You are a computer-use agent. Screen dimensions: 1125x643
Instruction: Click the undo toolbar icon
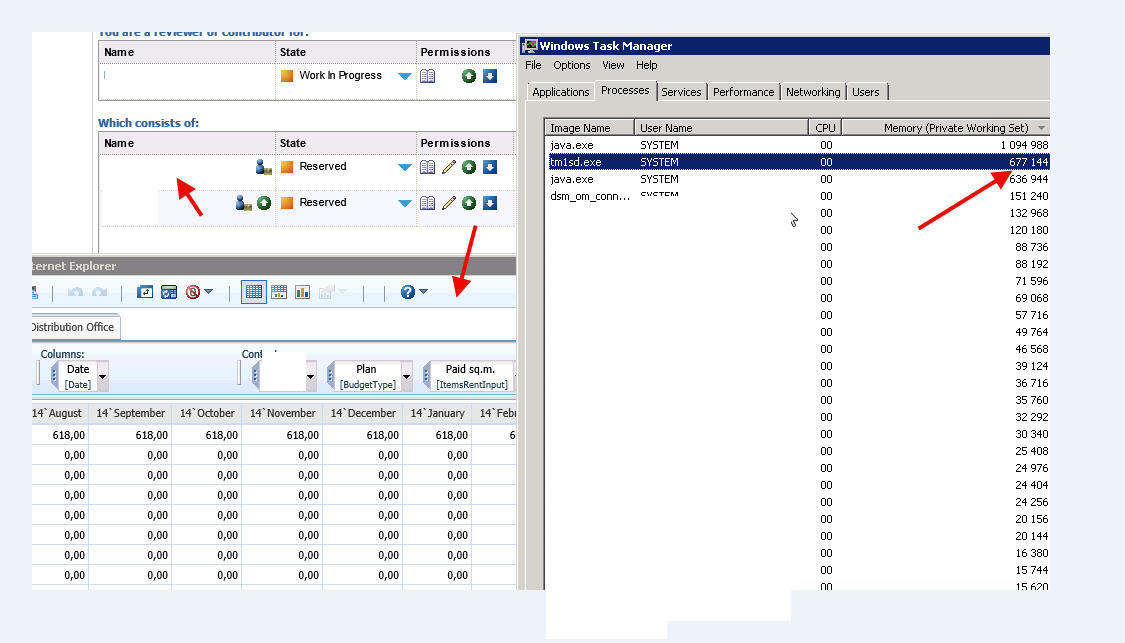point(75,292)
